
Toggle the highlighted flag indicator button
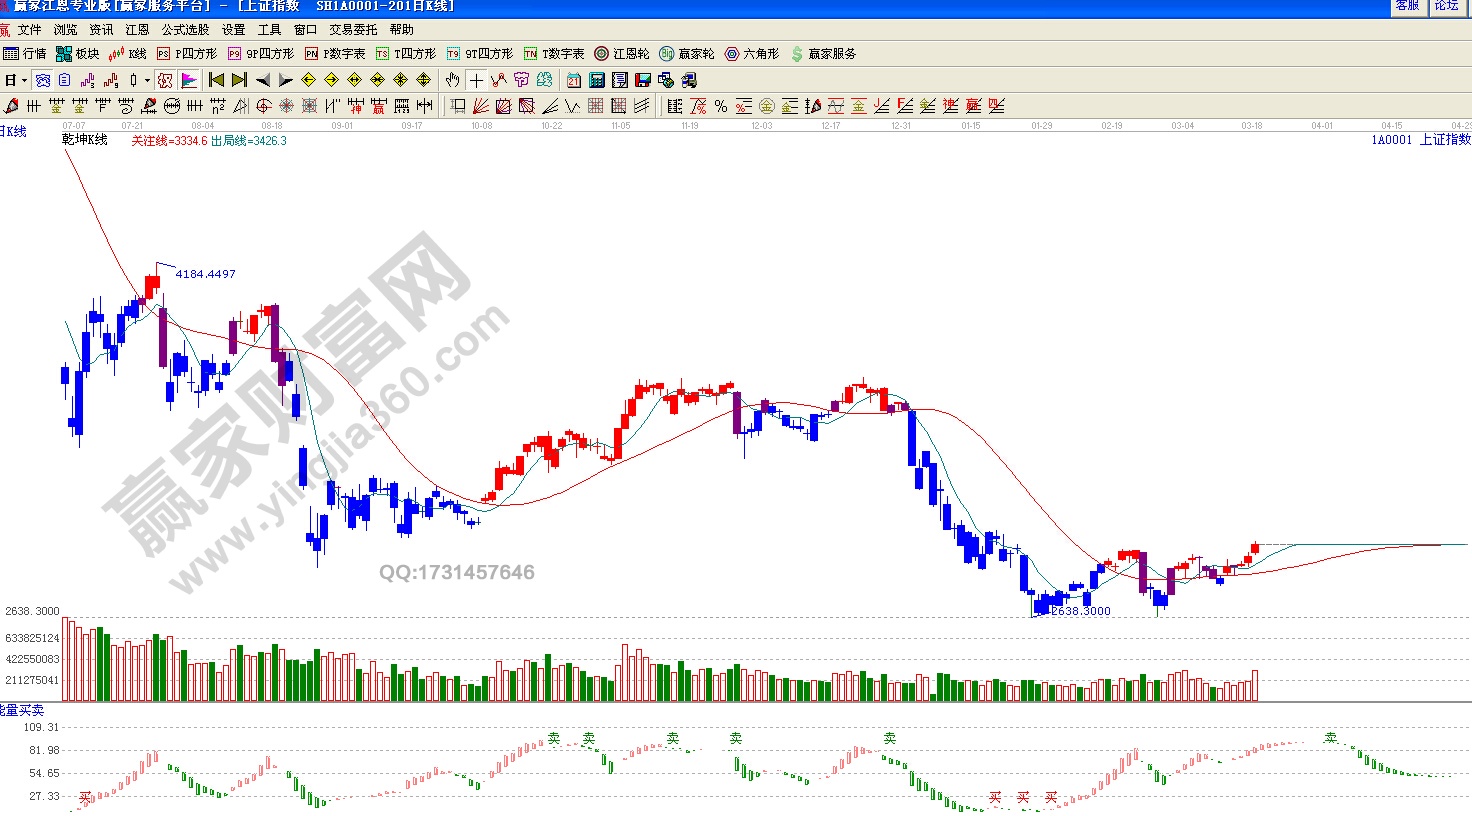189,80
